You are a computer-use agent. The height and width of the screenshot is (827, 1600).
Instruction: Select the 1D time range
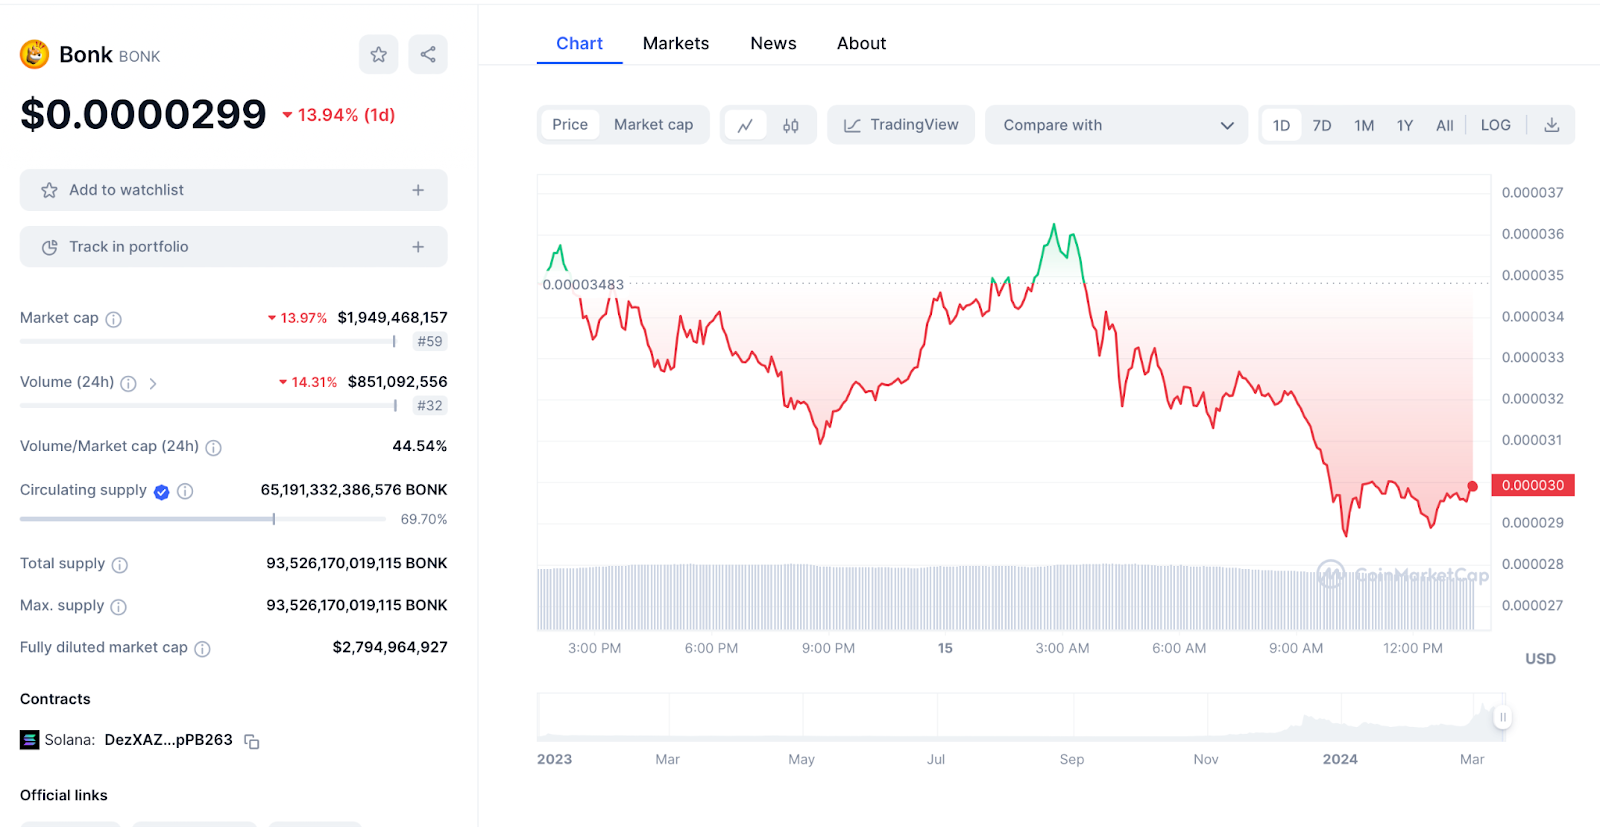pyautogui.click(x=1281, y=125)
